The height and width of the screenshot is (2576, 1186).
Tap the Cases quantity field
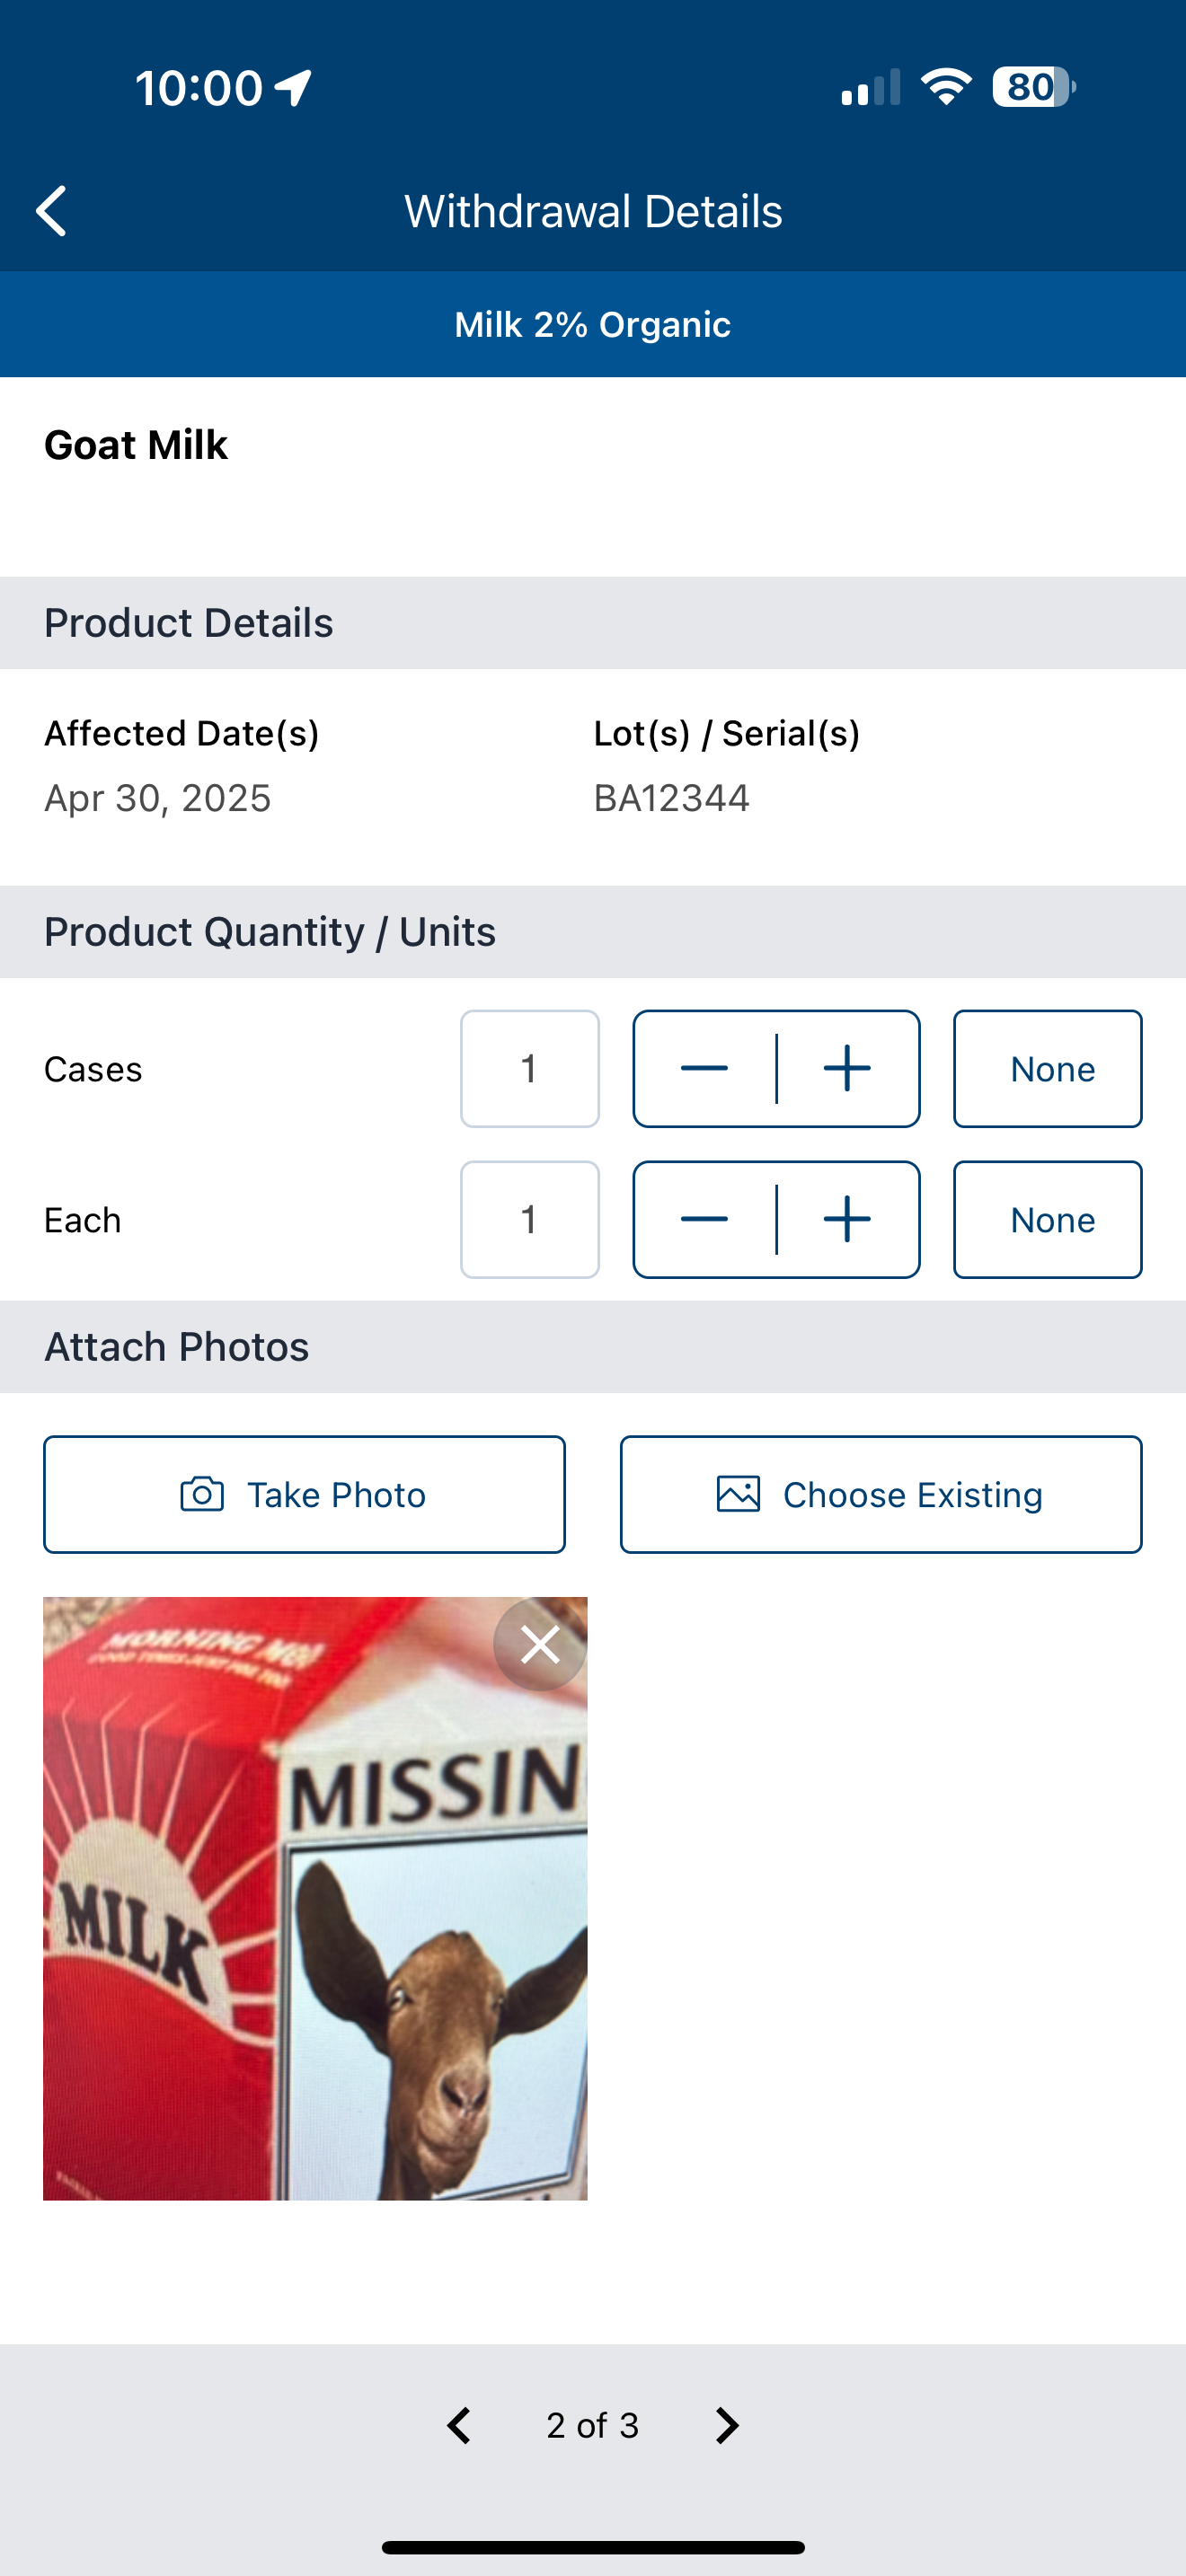click(x=529, y=1068)
